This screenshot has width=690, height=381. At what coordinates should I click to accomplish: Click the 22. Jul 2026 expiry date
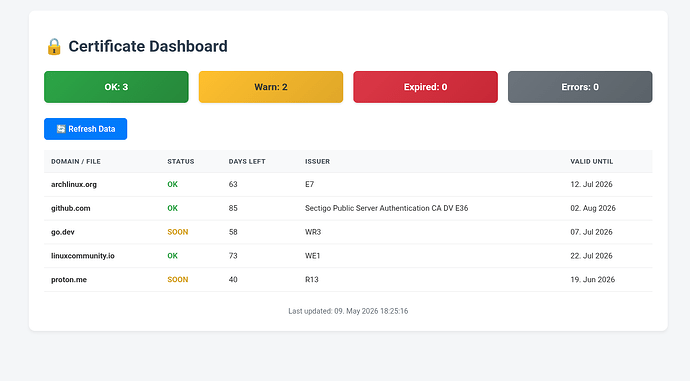tap(591, 256)
